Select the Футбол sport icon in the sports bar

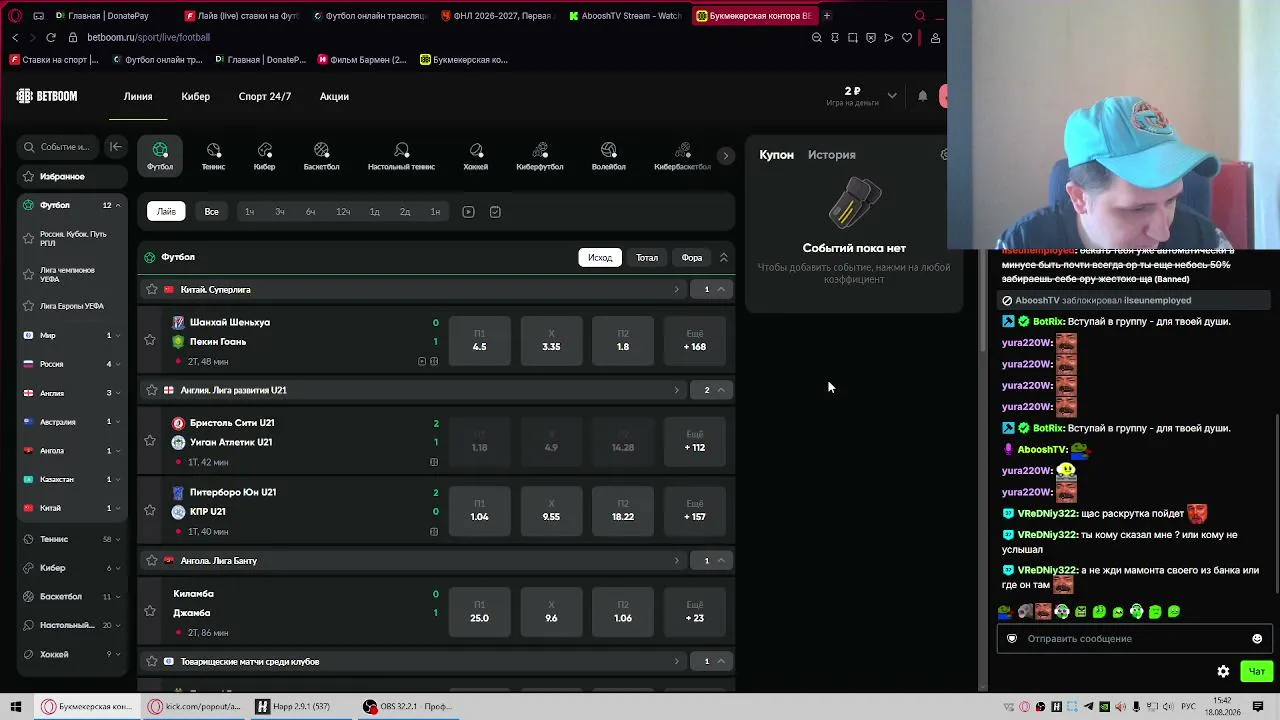pyautogui.click(x=160, y=156)
